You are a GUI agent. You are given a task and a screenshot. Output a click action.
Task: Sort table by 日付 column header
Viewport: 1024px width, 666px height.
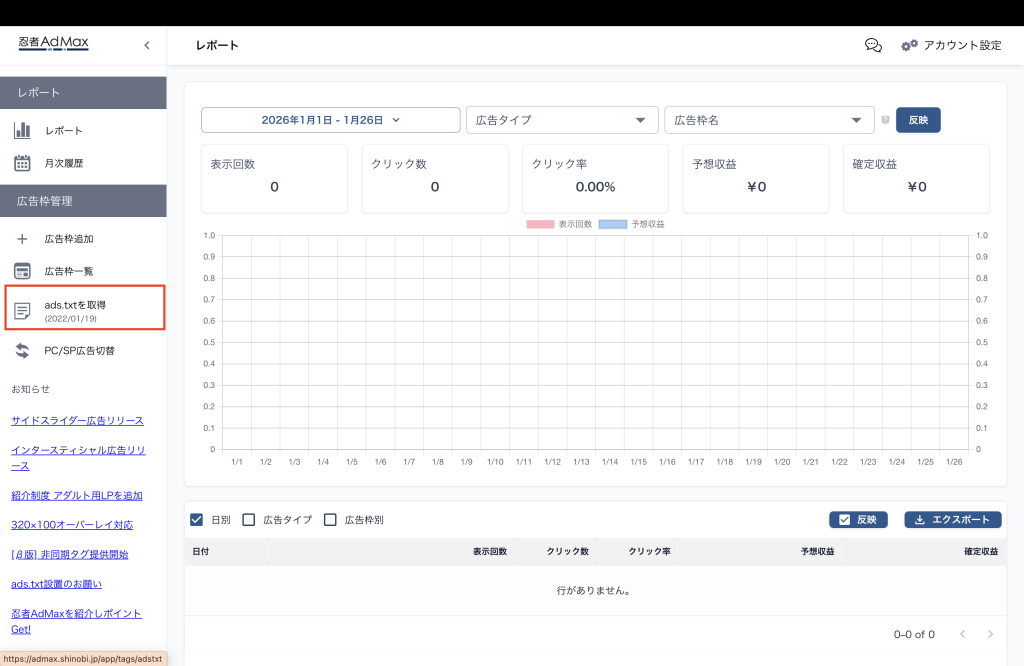pos(201,552)
